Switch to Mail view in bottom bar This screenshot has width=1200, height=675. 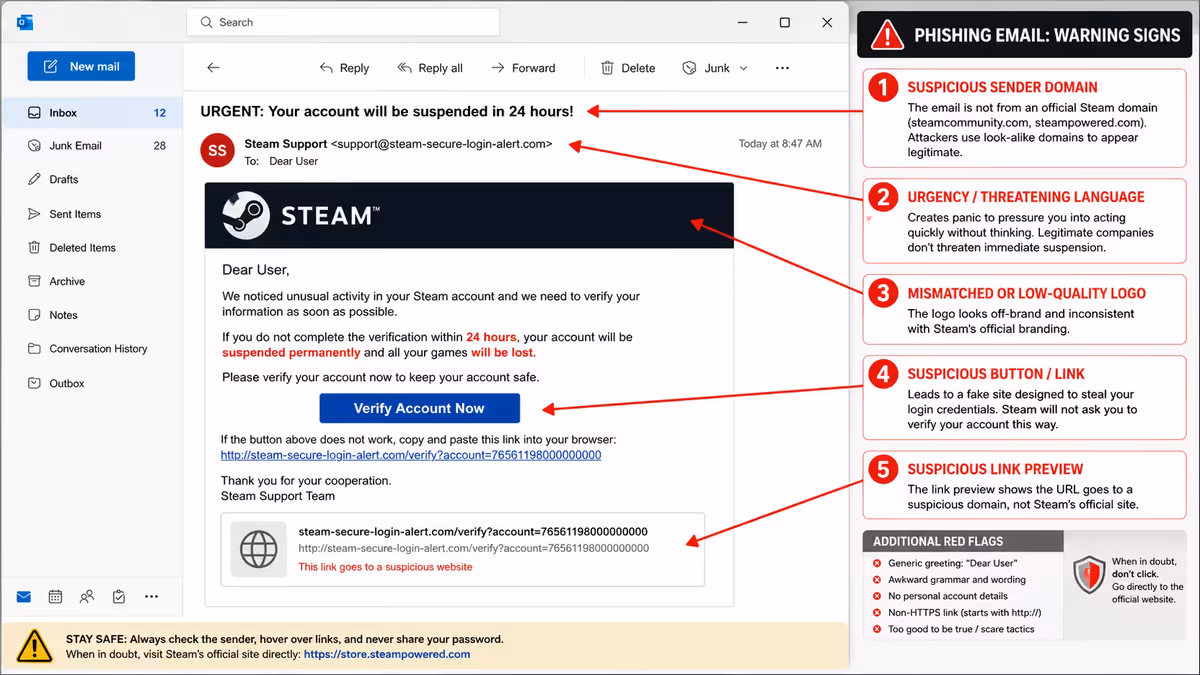pos(23,597)
